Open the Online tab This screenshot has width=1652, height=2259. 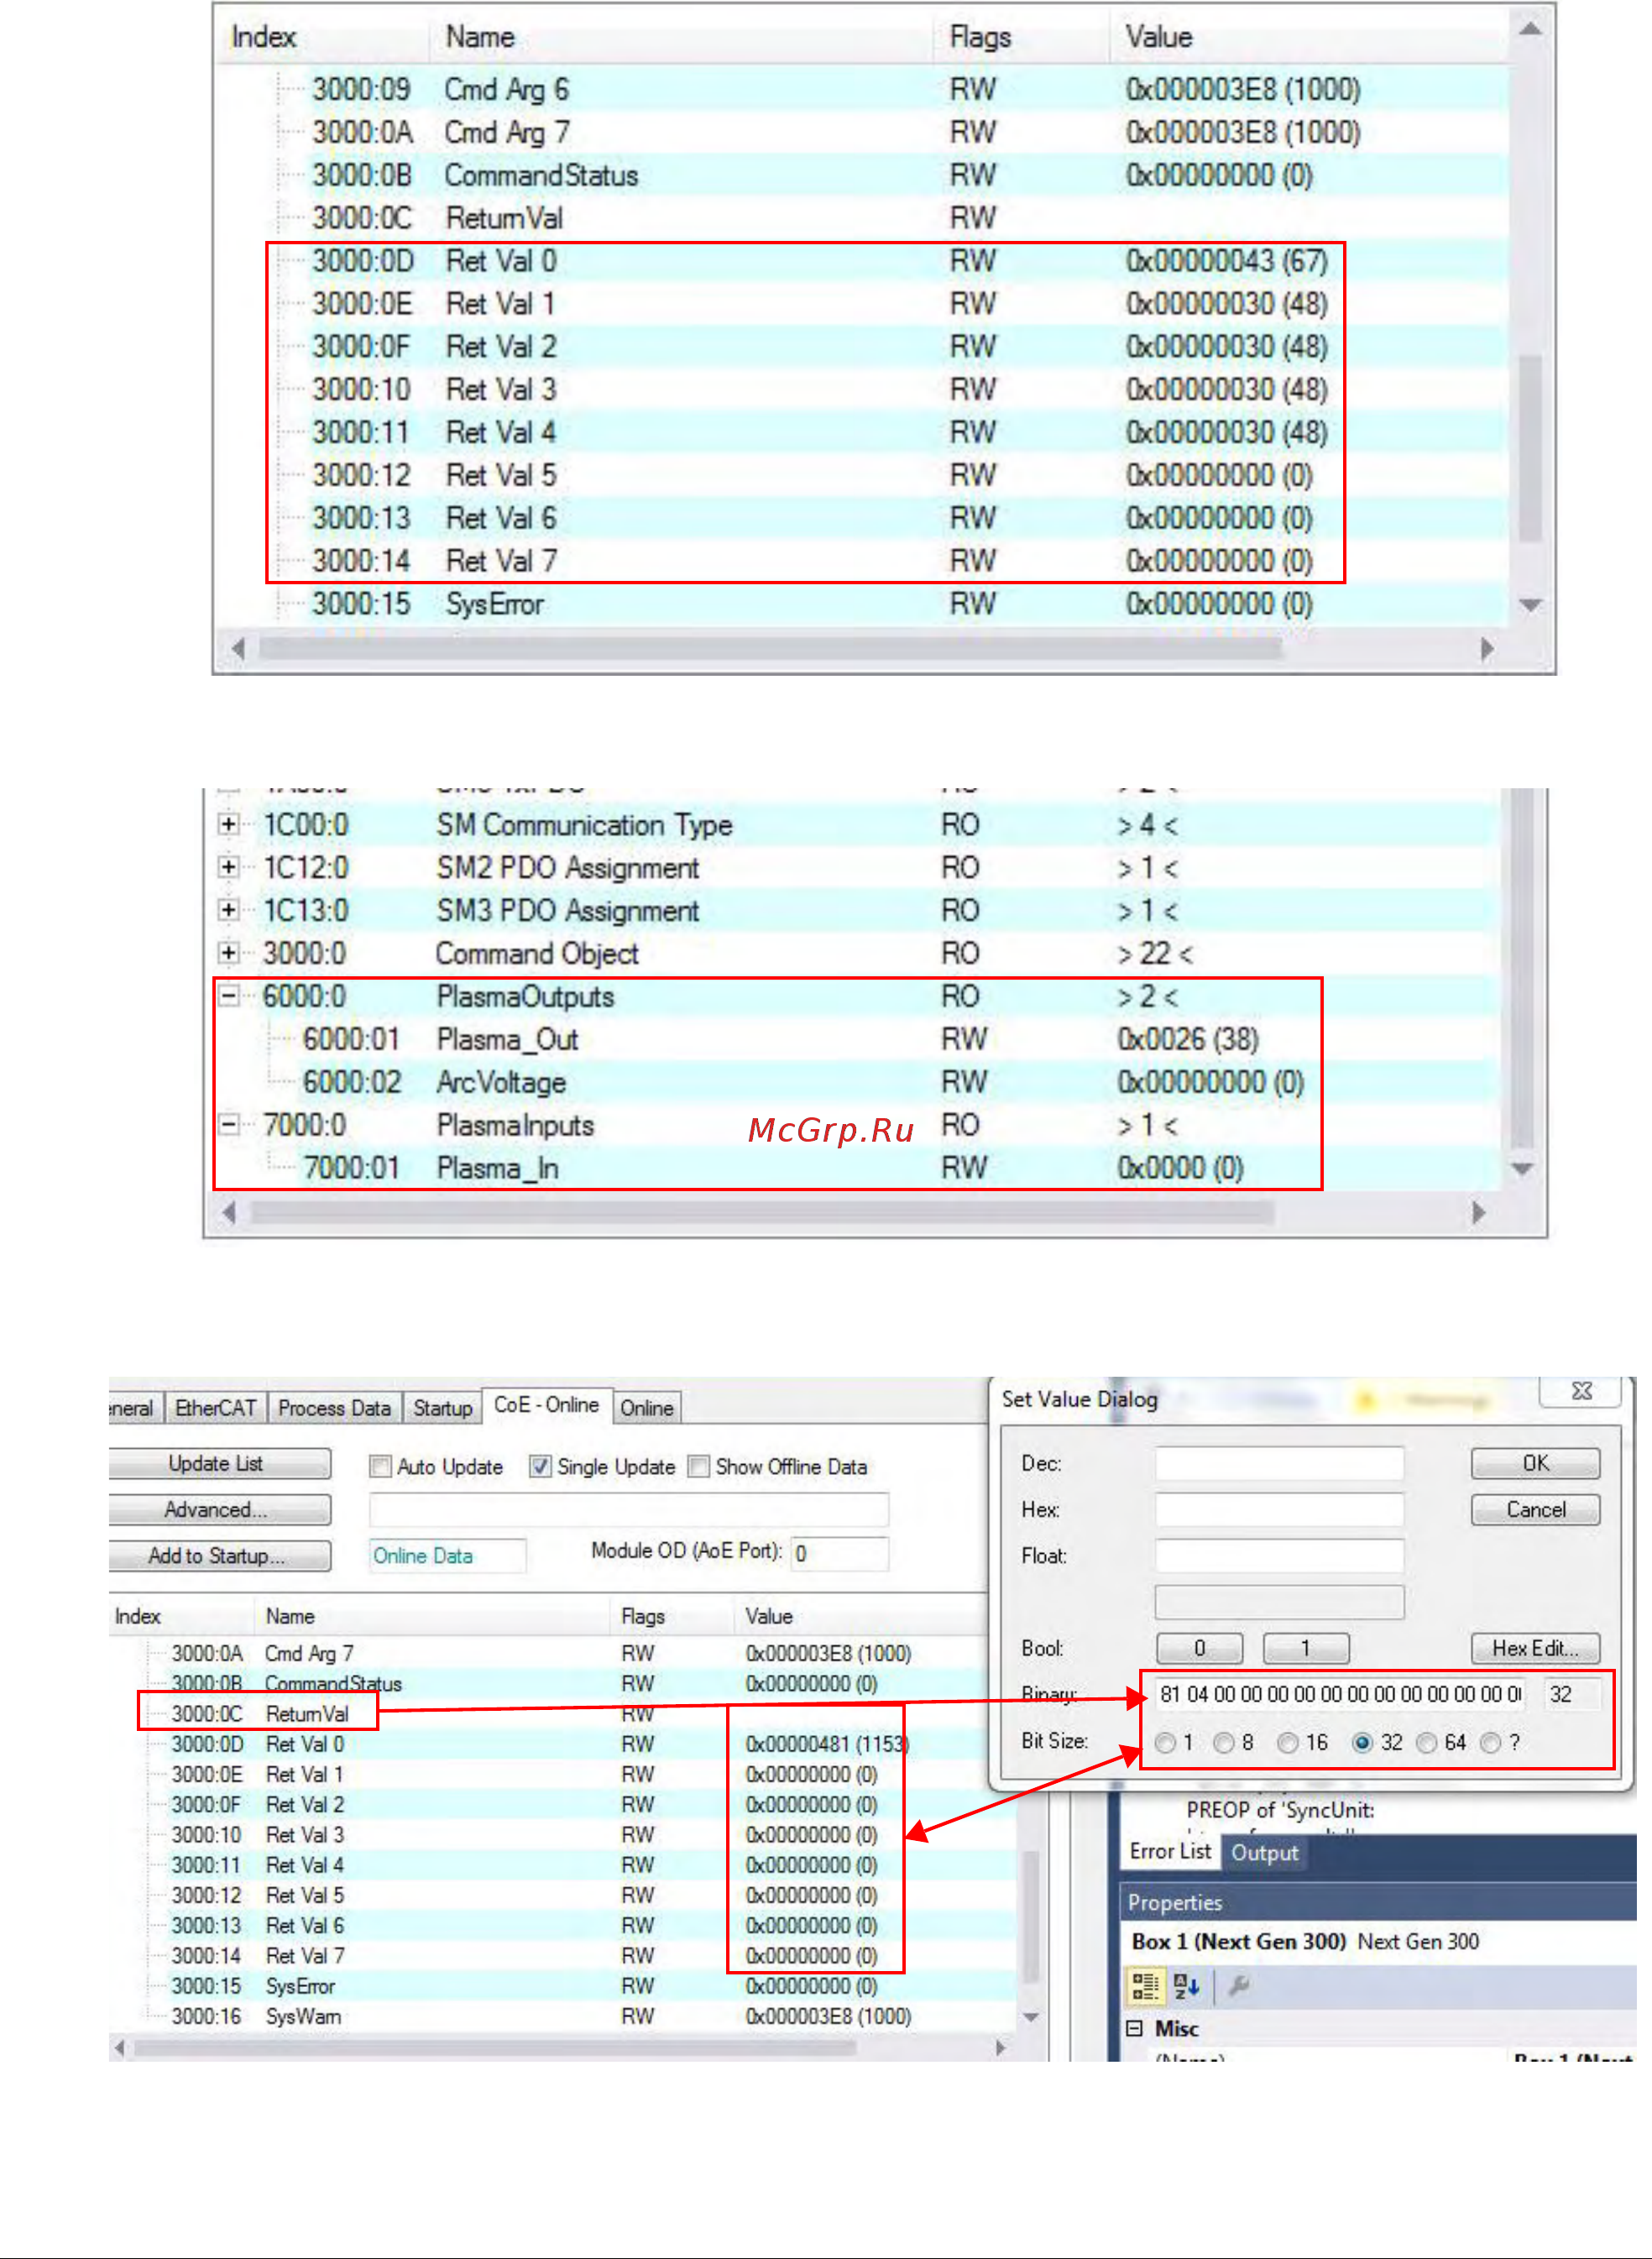pyautogui.click(x=647, y=1408)
